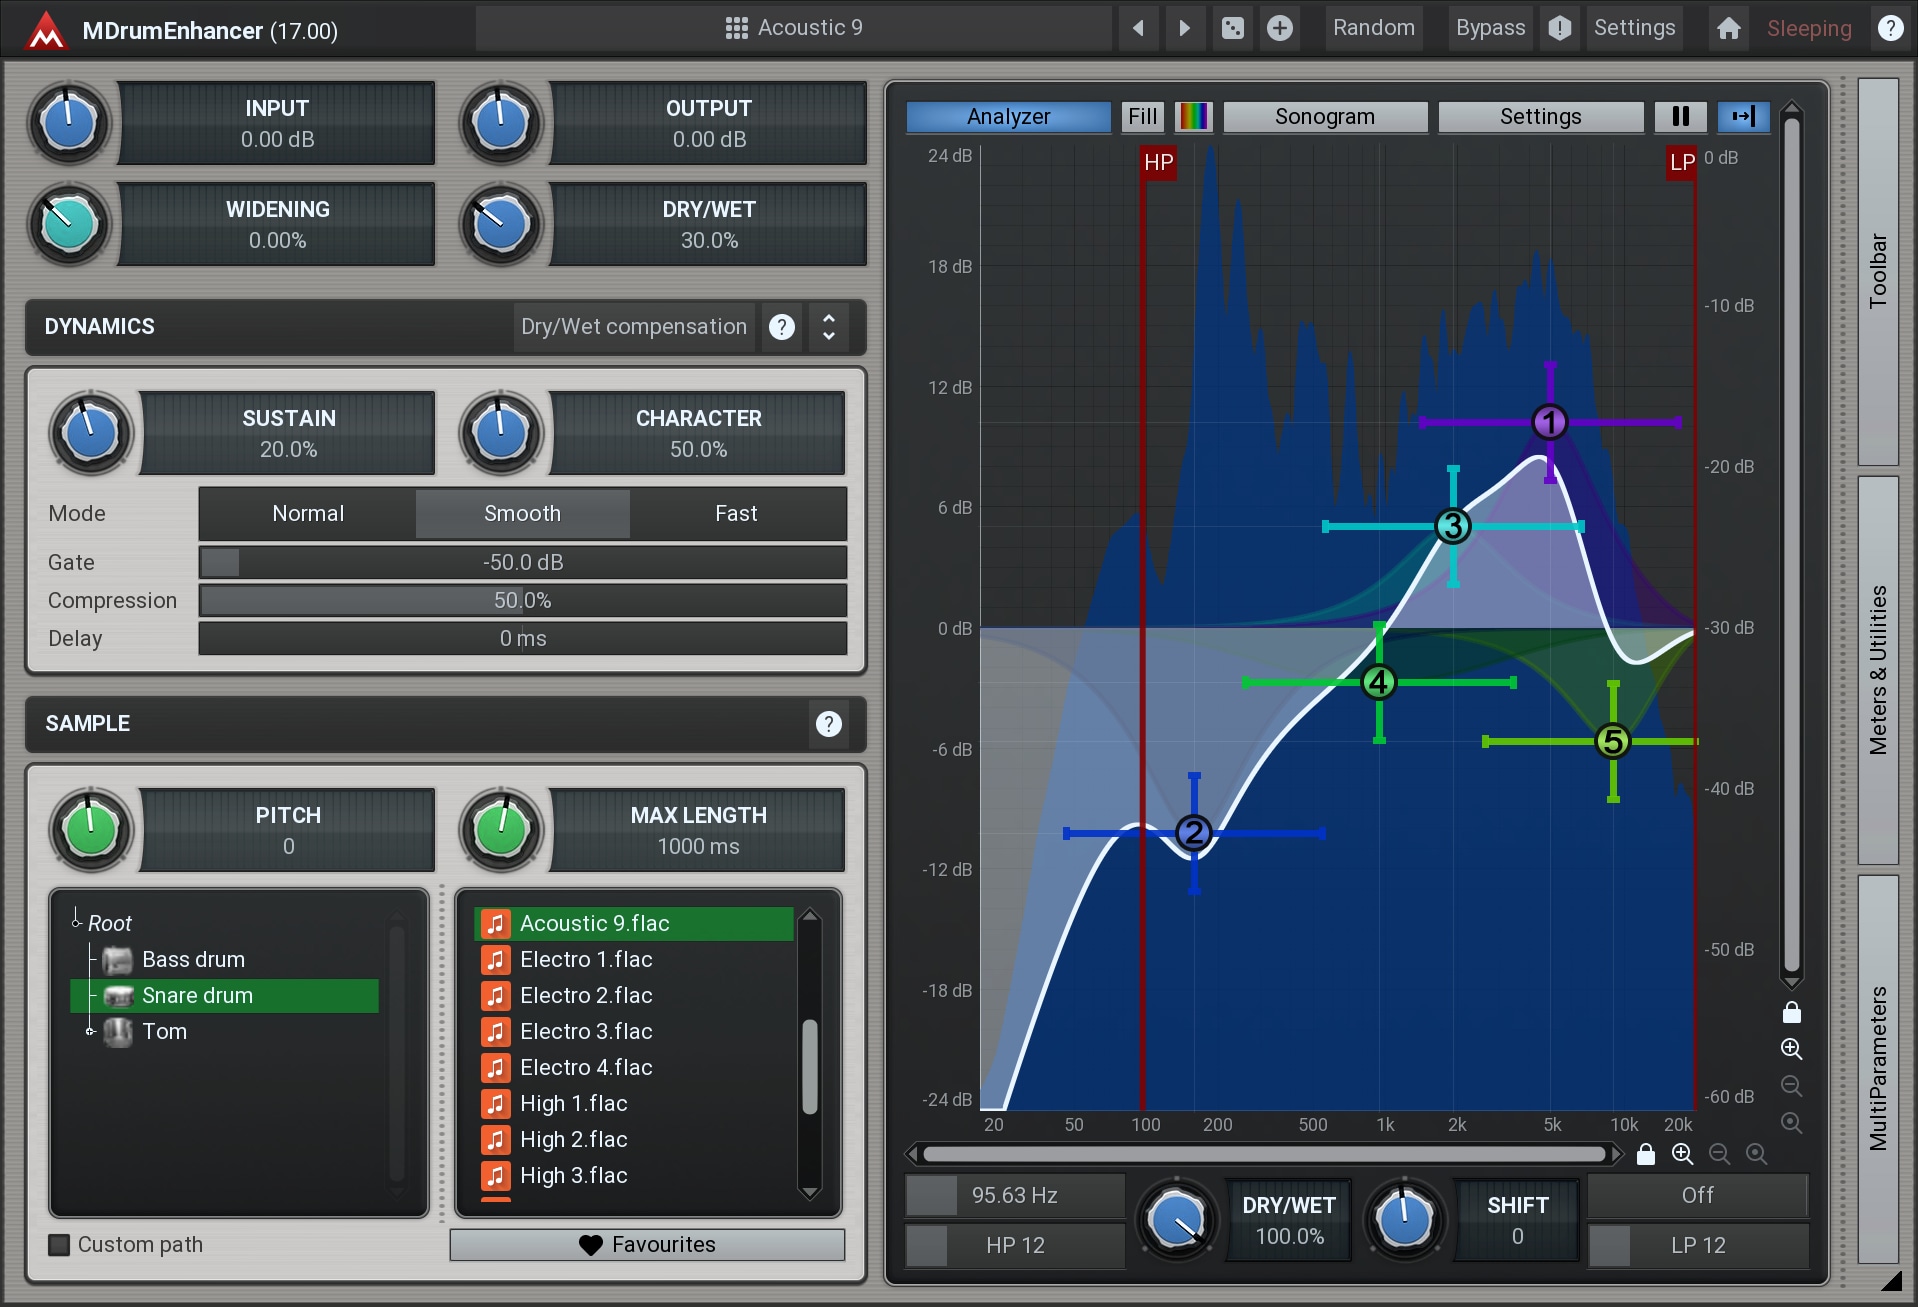
Task: Click the Sample section help icon
Action: pos(828,723)
